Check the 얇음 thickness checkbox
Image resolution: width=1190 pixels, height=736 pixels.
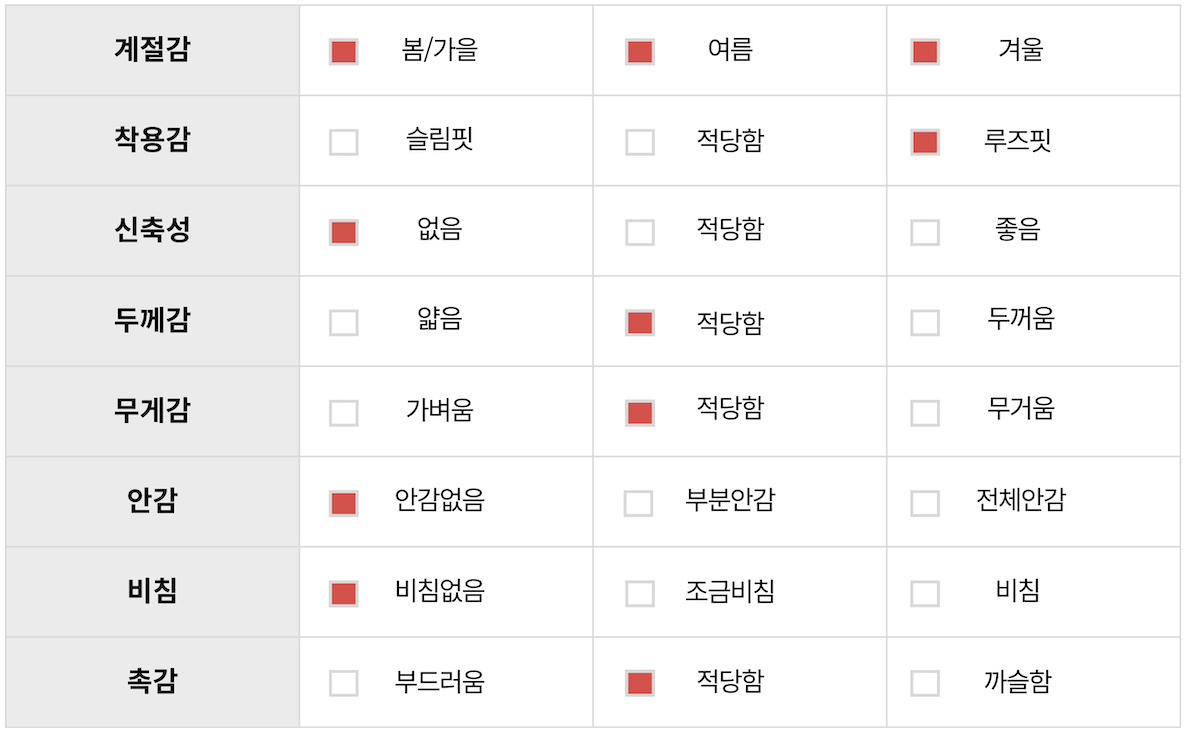pos(344,323)
